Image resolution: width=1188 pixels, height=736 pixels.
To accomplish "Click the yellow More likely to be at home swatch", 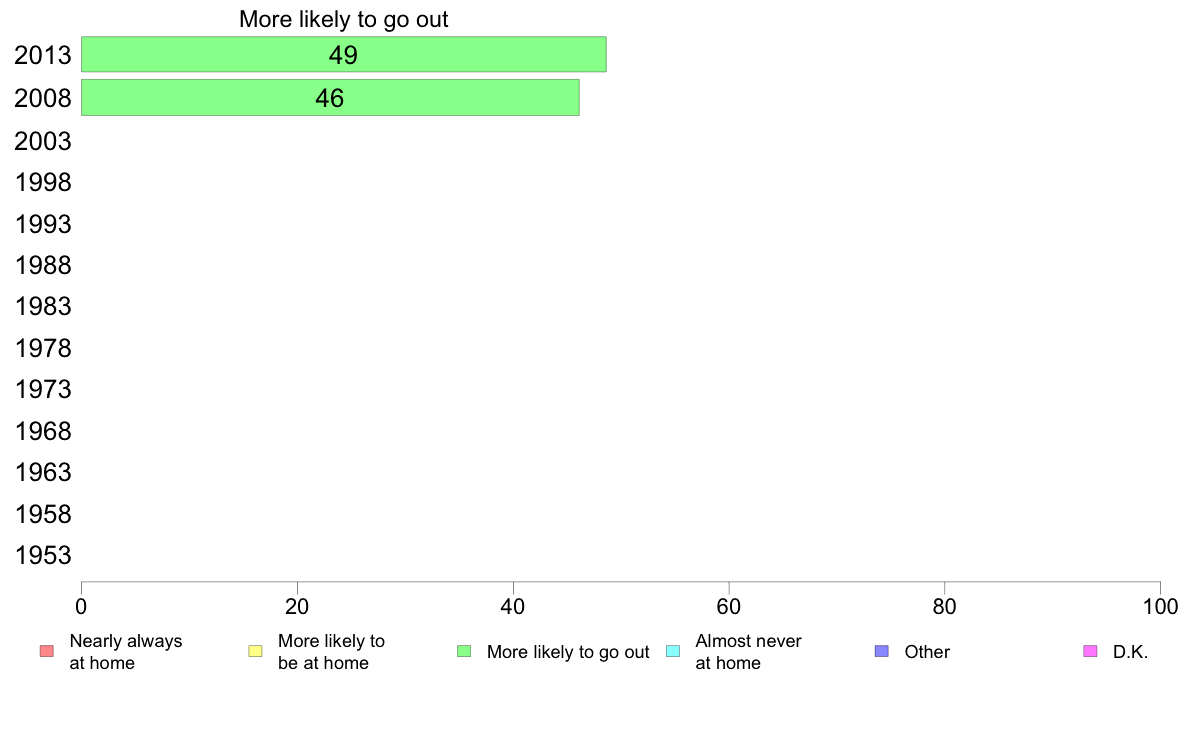I will 255,652.
